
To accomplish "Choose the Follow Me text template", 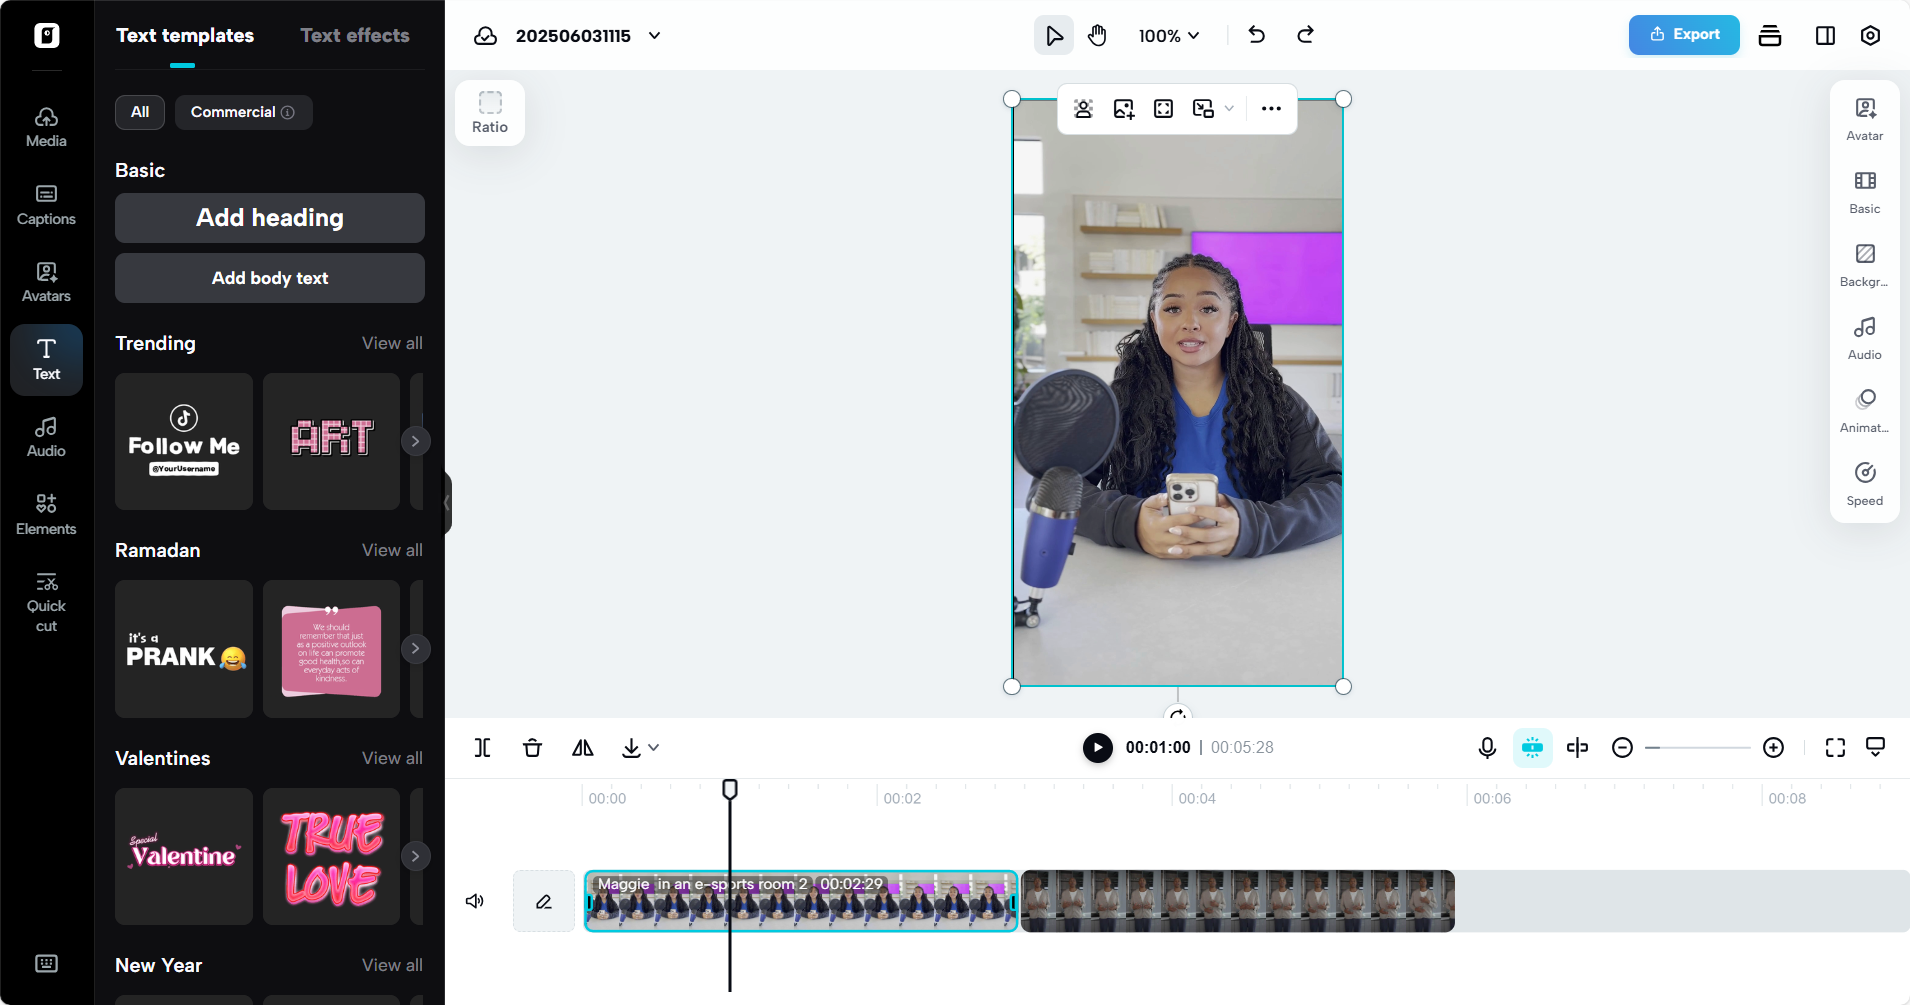I will pyautogui.click(x=184, y=441).
